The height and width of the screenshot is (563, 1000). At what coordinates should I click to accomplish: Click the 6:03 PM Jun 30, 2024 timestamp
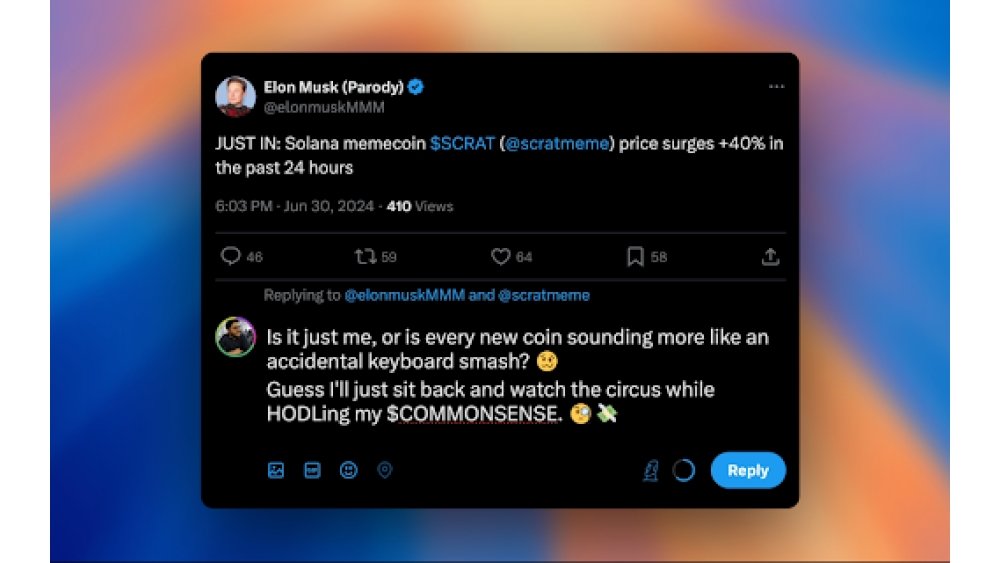[295, 206]
